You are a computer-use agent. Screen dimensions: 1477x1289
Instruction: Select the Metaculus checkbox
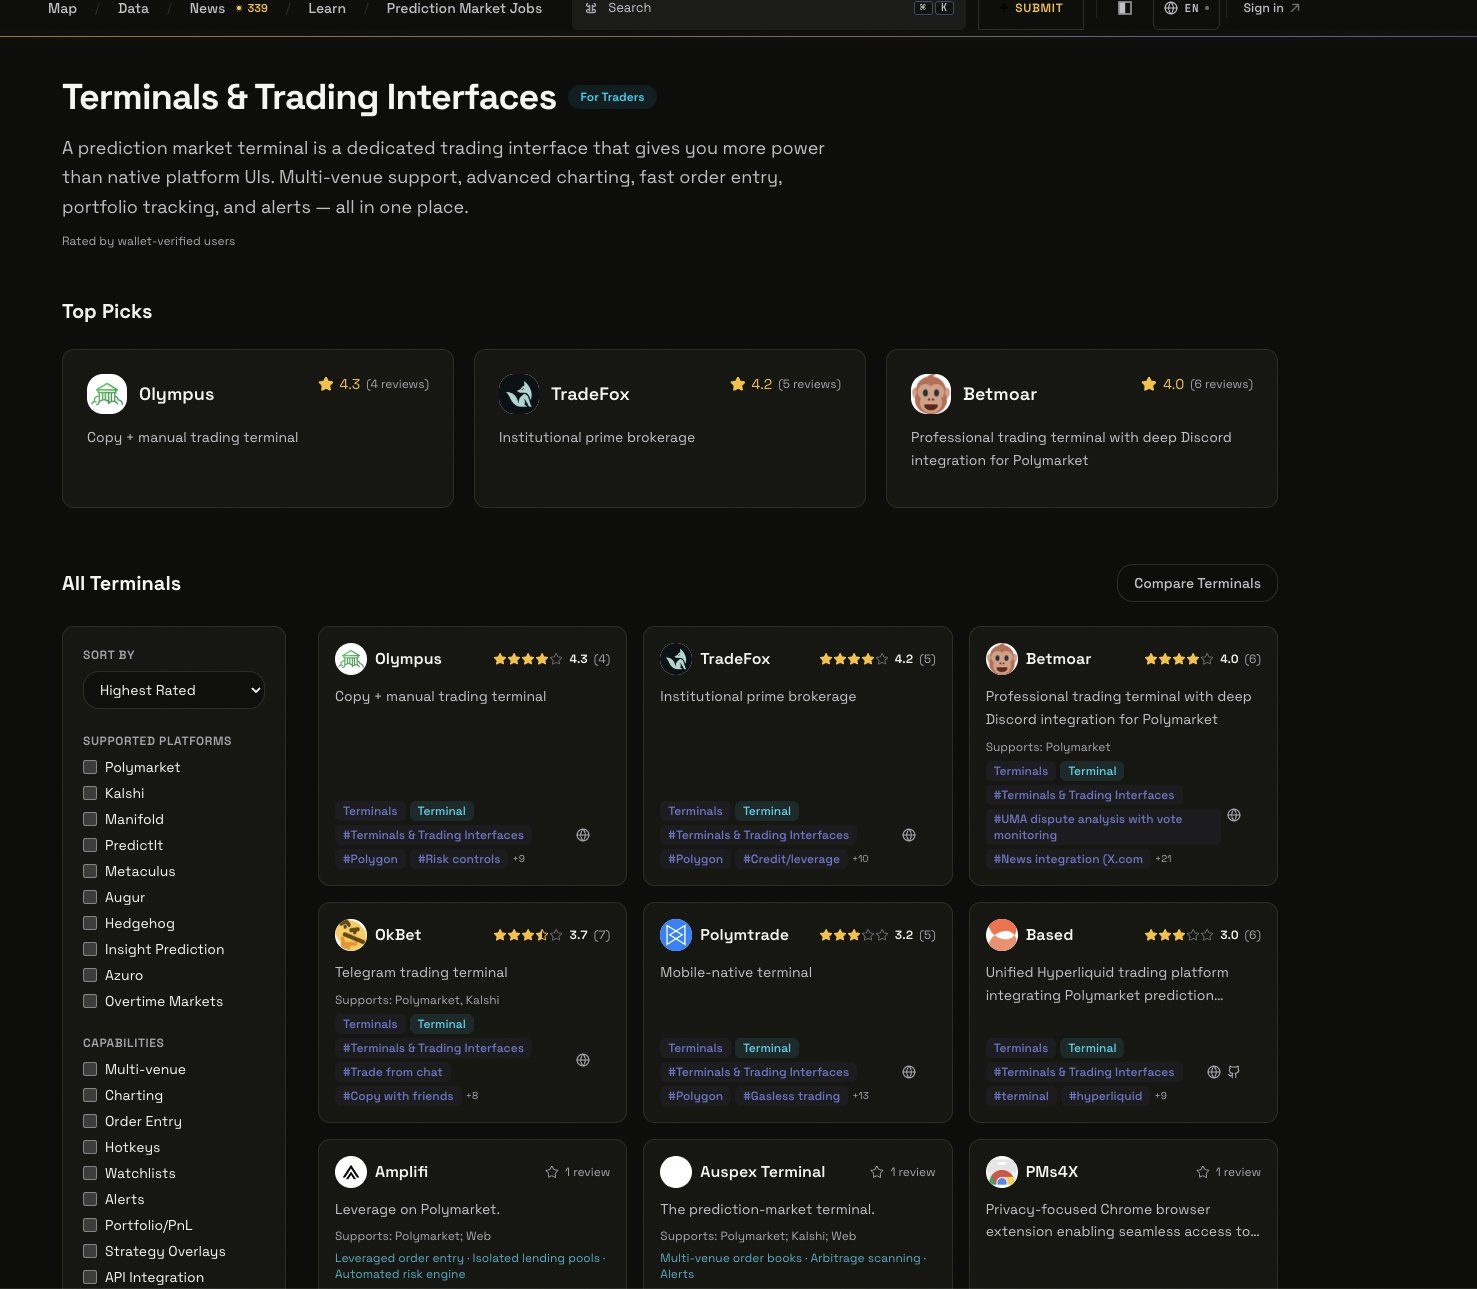(90, 871)
